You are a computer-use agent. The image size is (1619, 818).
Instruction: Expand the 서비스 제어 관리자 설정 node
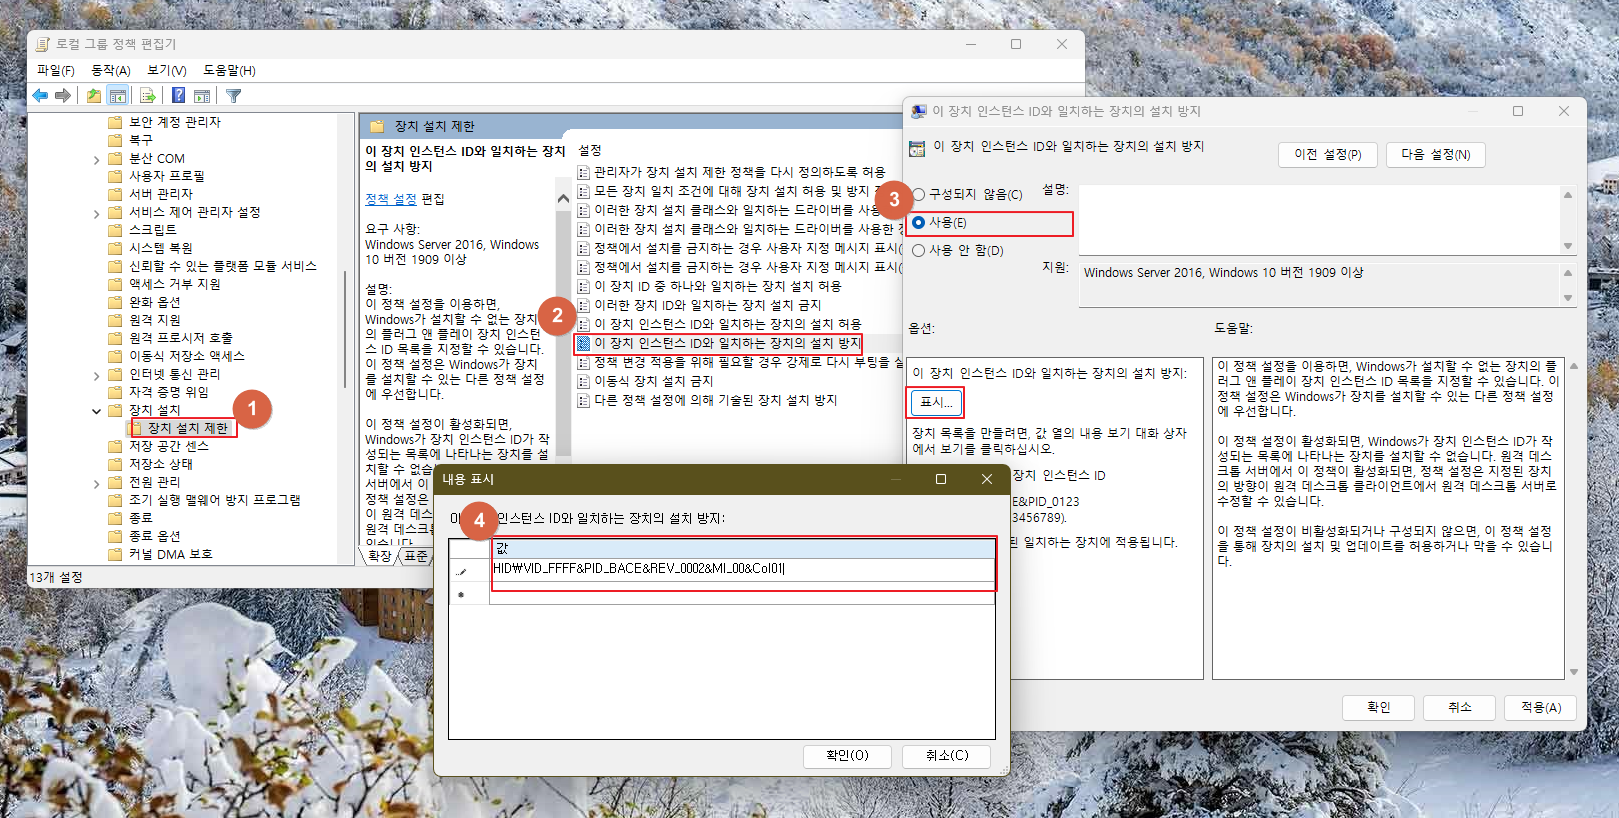(x=96, y=213)
